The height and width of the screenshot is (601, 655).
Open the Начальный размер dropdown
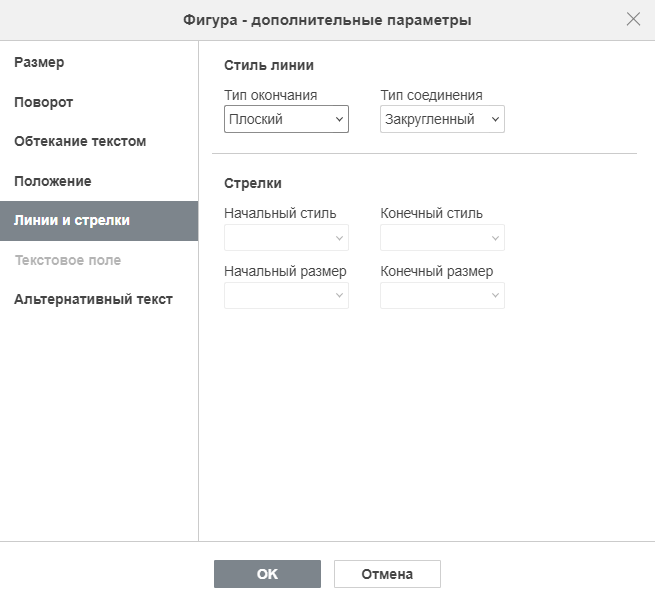coord(286,295)
